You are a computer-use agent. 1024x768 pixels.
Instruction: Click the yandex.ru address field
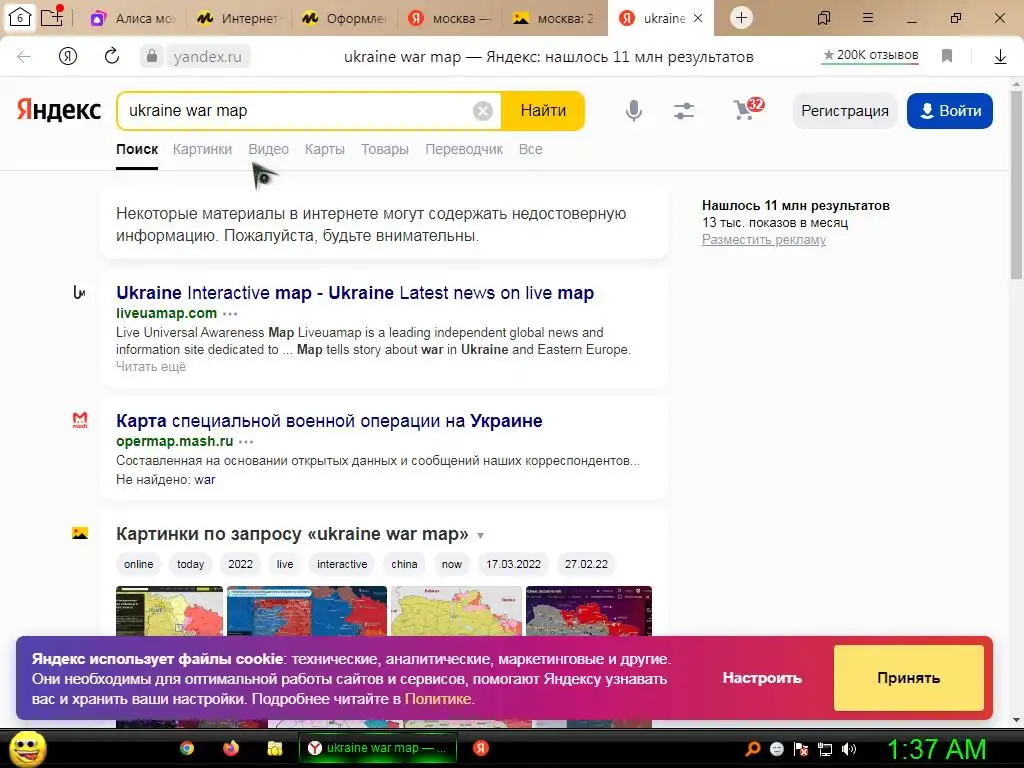207,57
